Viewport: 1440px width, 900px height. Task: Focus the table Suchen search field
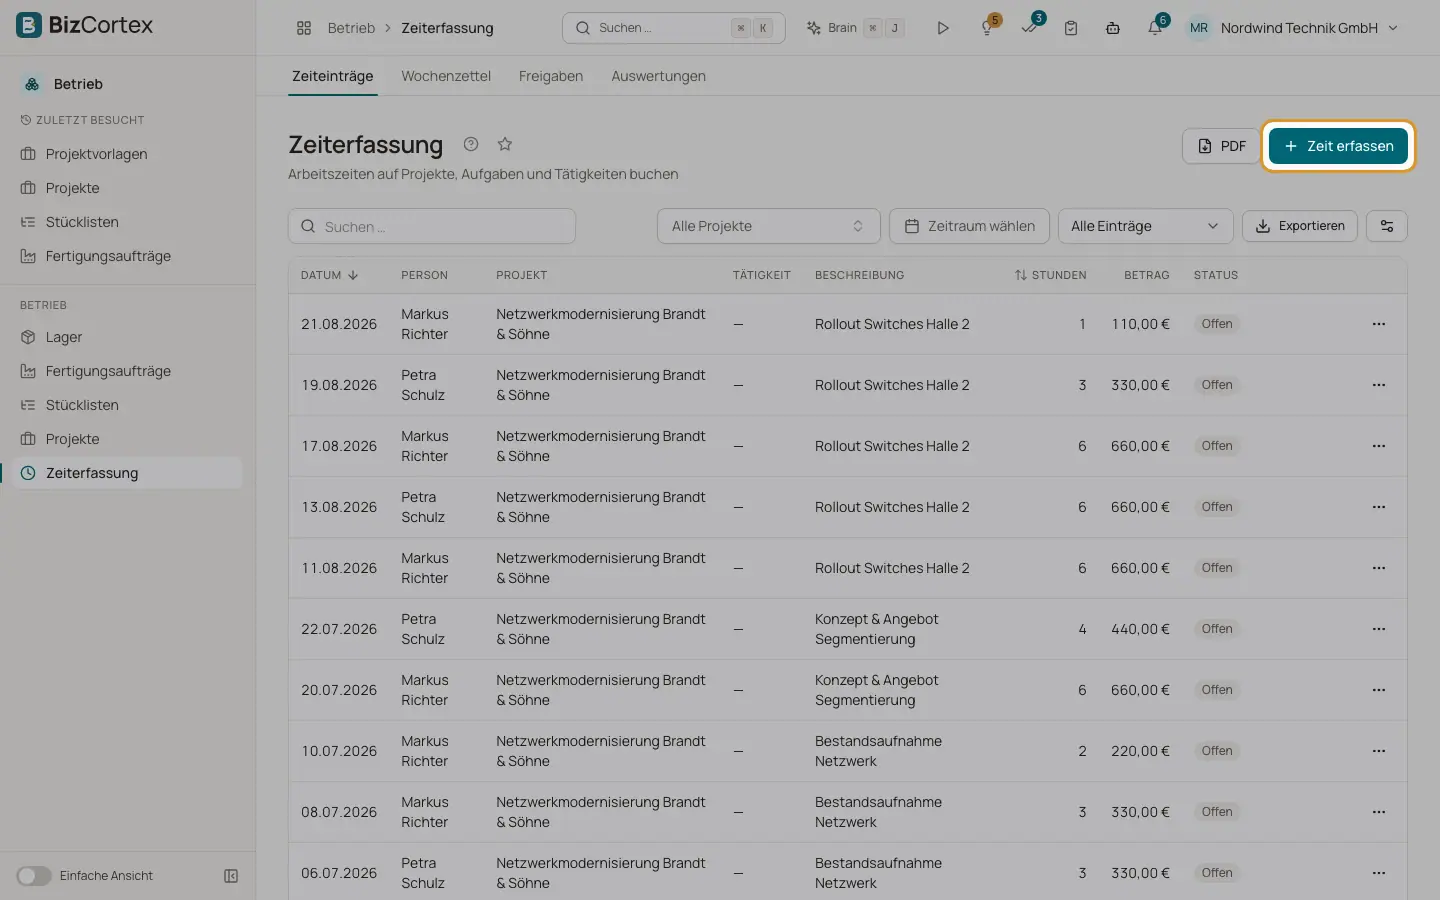(x=432, y=226)
